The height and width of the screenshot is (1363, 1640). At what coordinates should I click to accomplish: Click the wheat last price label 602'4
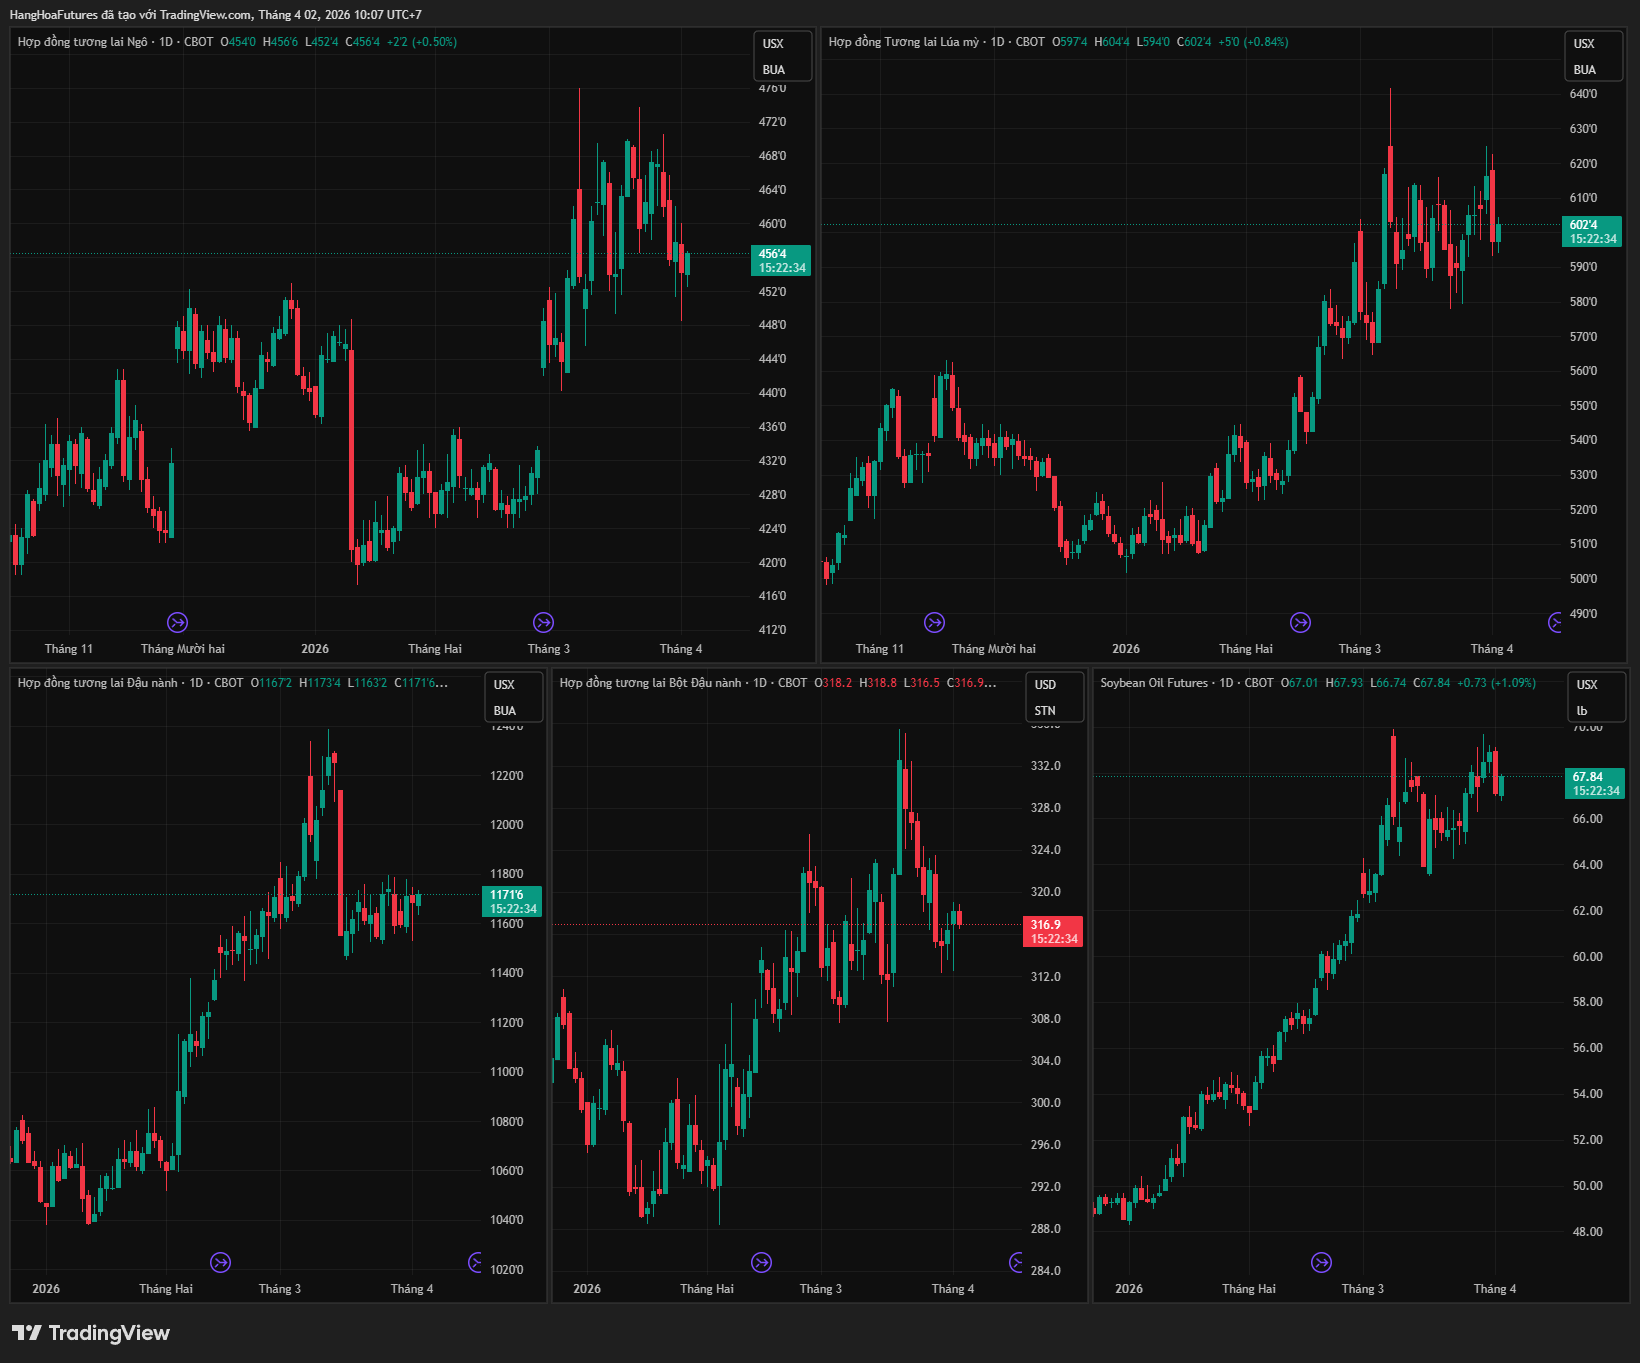(1592, 232)
